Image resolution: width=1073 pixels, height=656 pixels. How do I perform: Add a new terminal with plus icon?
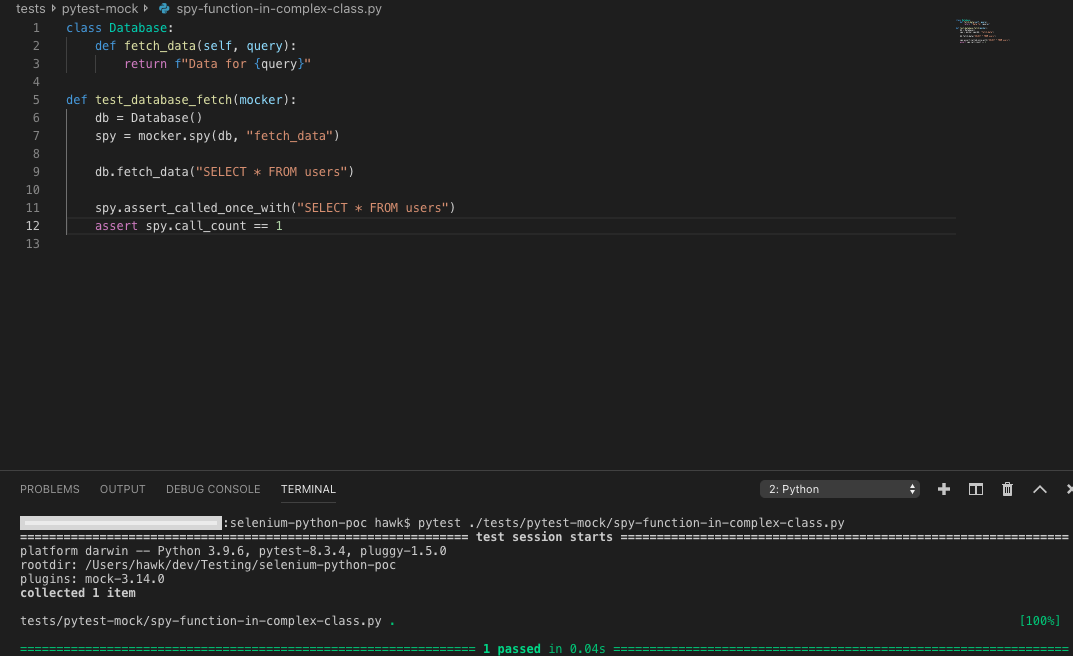[944, 489]
